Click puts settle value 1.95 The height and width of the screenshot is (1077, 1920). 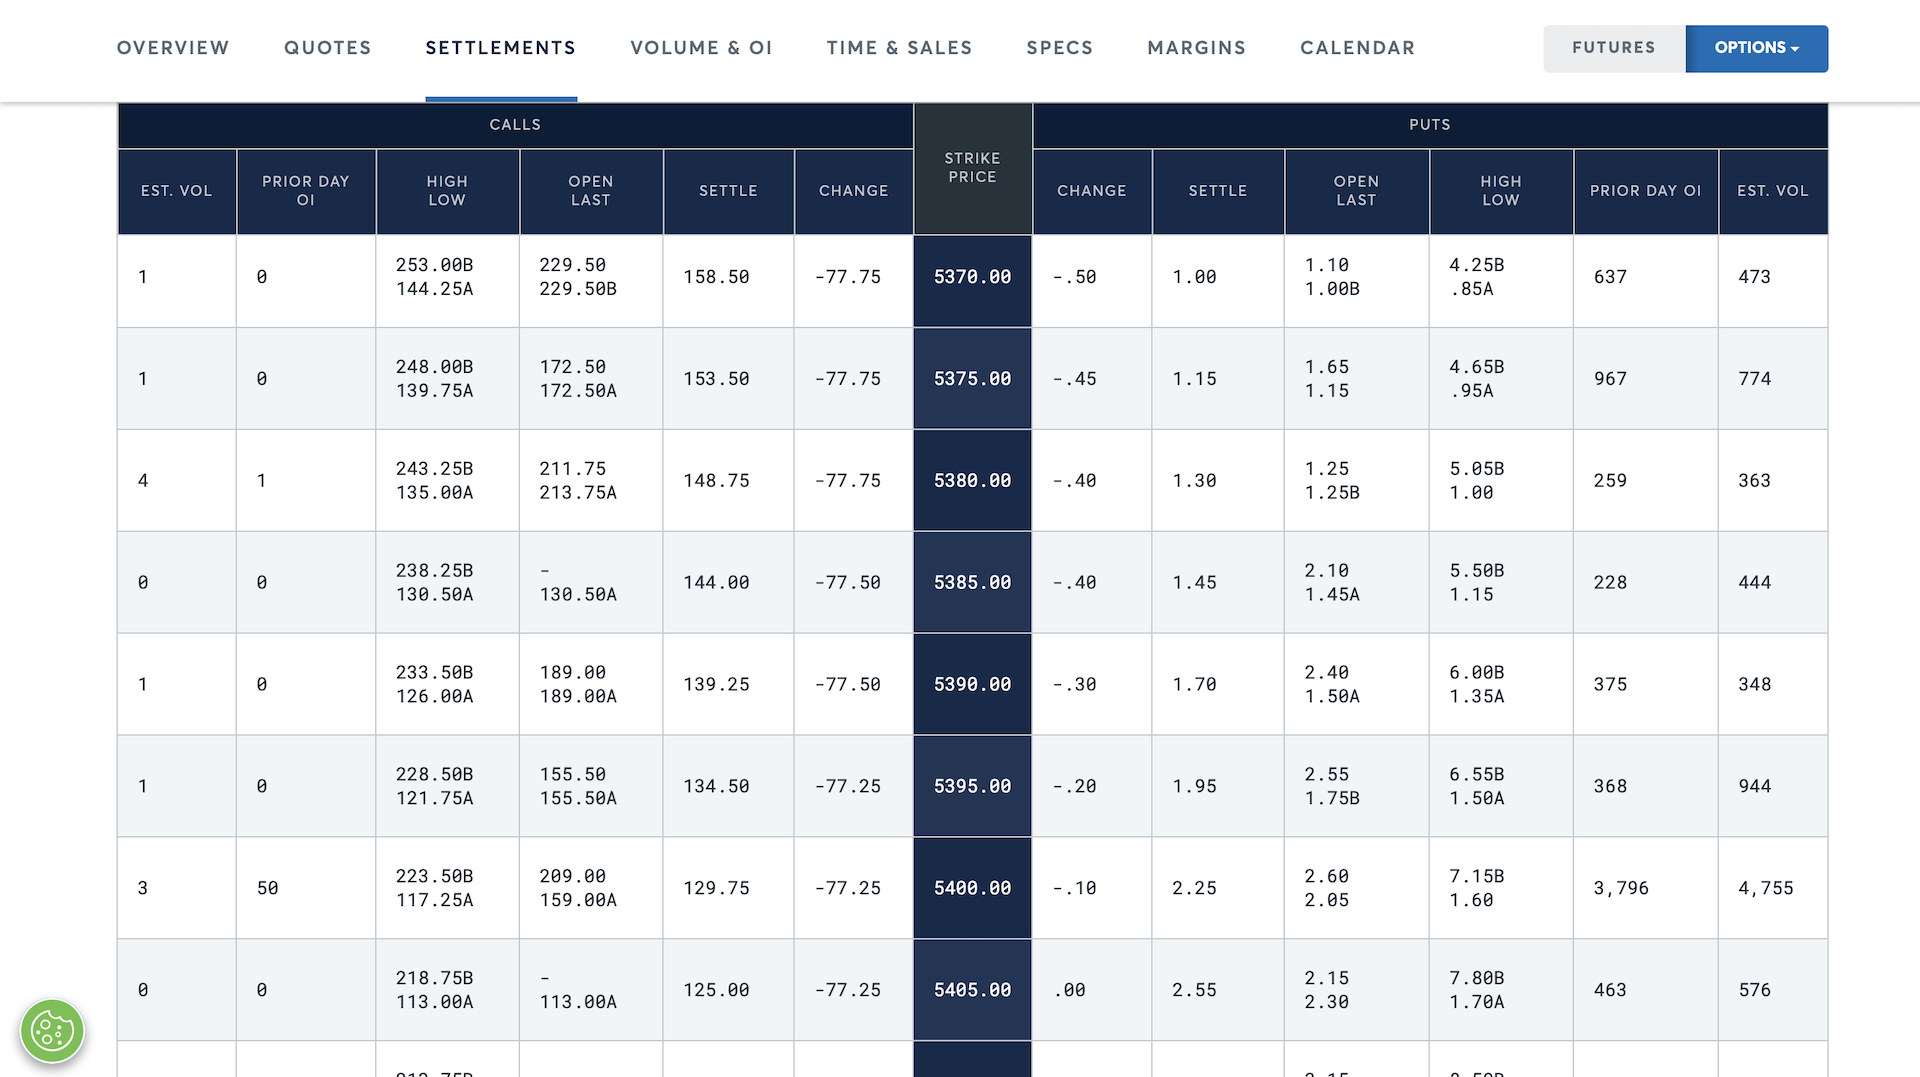pyautogui.click(x=1194, y=787)
